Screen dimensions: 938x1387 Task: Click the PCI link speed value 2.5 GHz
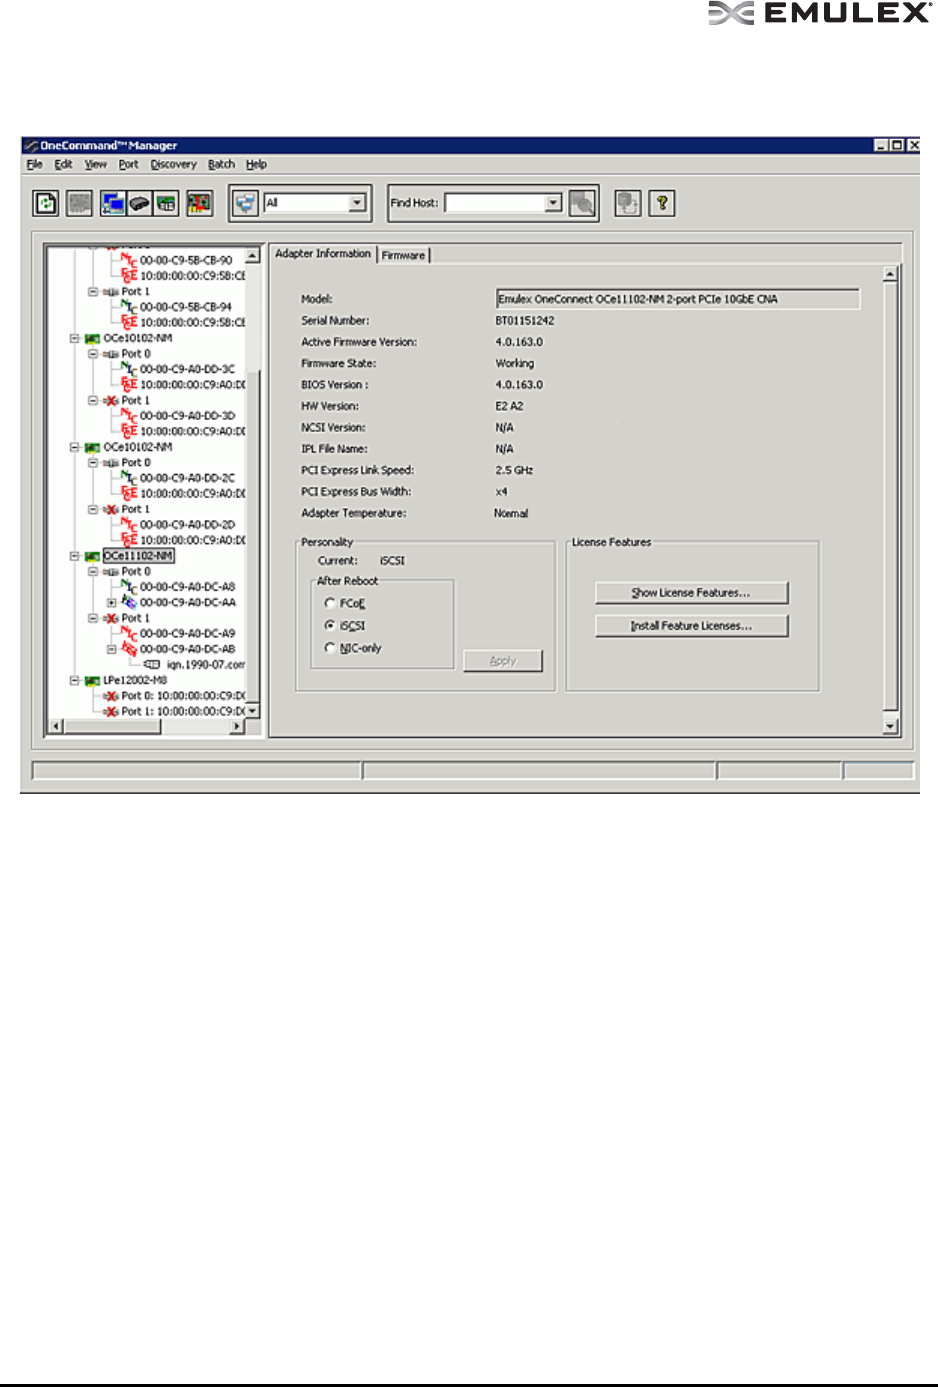pyautogui.click(x=514, y=470)
